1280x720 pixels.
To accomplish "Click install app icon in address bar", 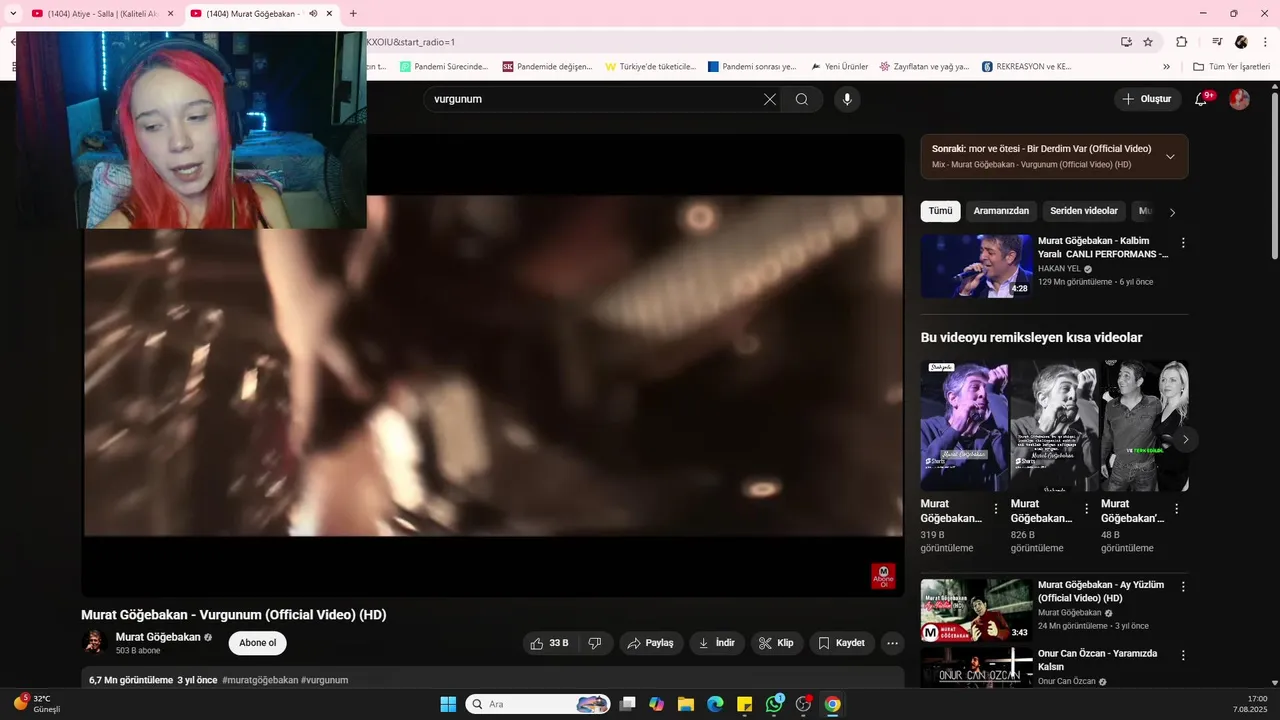I will click(1126, 42).
